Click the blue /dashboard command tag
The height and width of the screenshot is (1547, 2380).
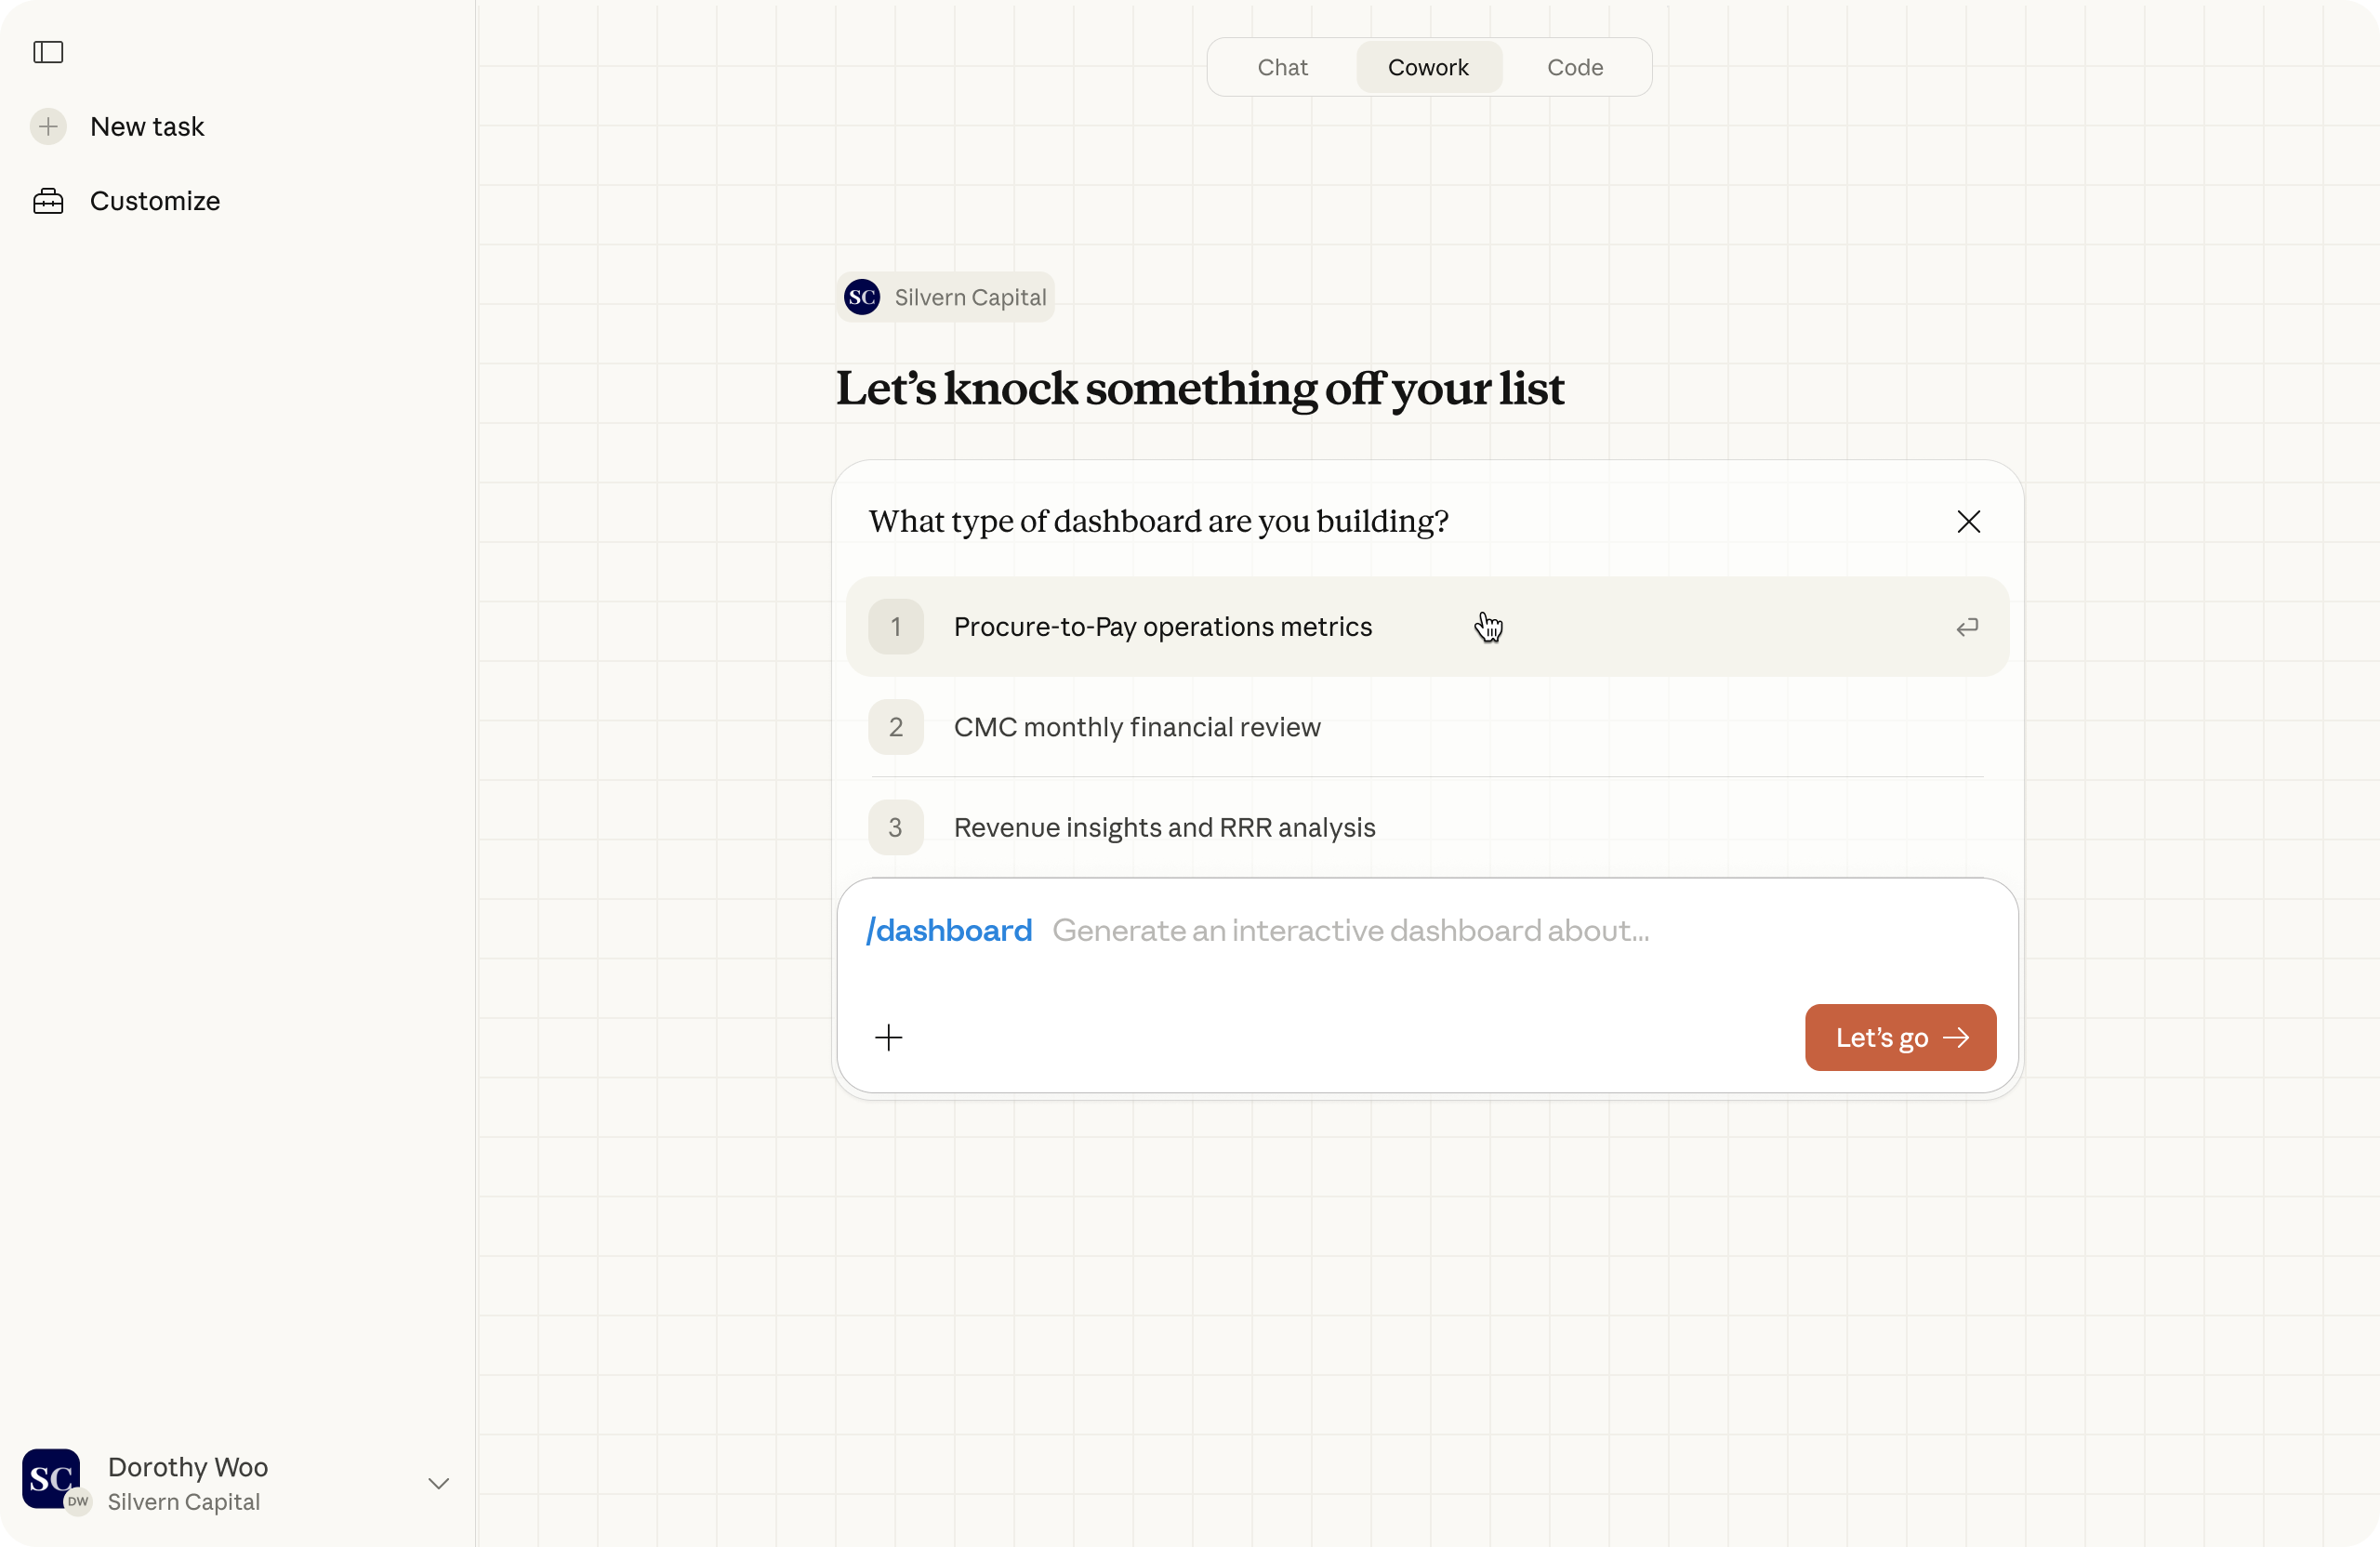949,931
